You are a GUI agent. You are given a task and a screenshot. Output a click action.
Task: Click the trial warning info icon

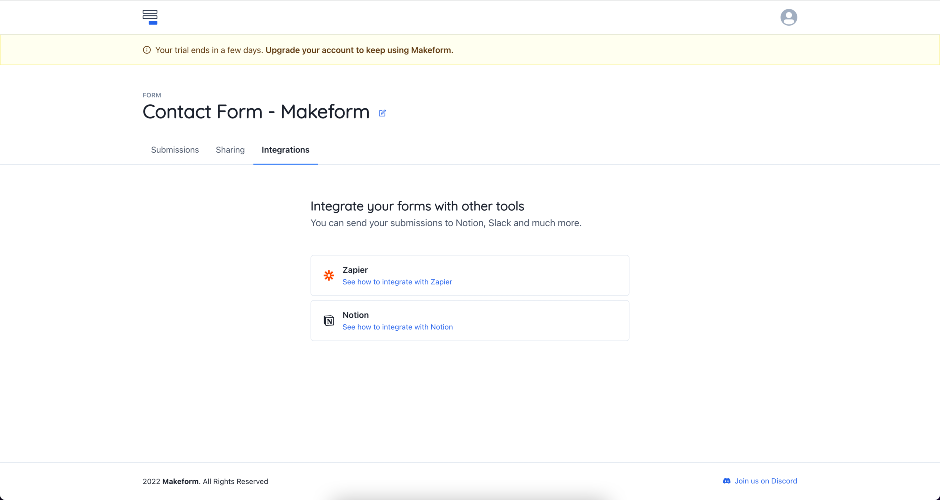tap(147, 50)
